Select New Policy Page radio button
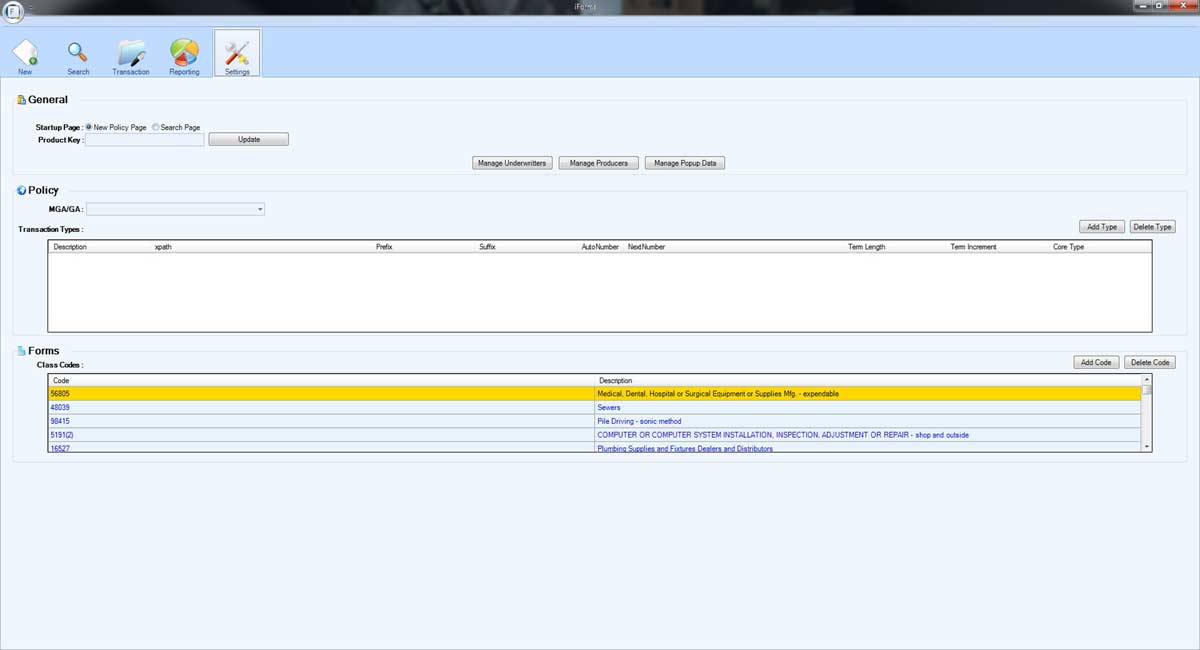This screenshot has height=650, width=1200. (89, 127)
